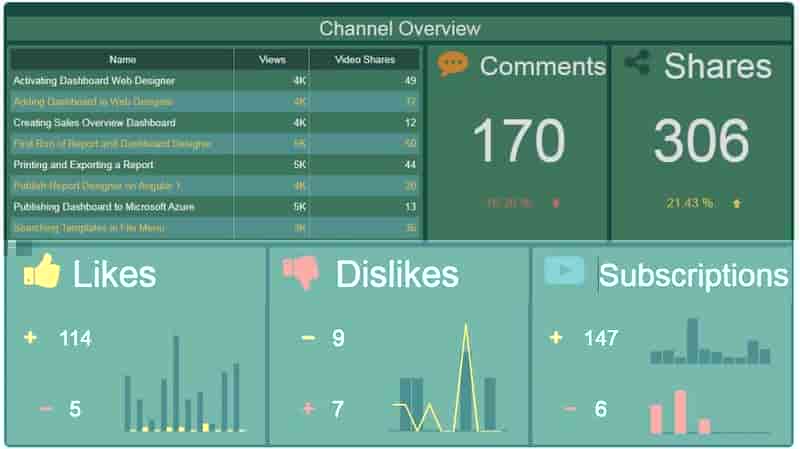Viewport: 800px width, 449px height.
Task: Click the Likes gained value 114
Action: (75, 338)
